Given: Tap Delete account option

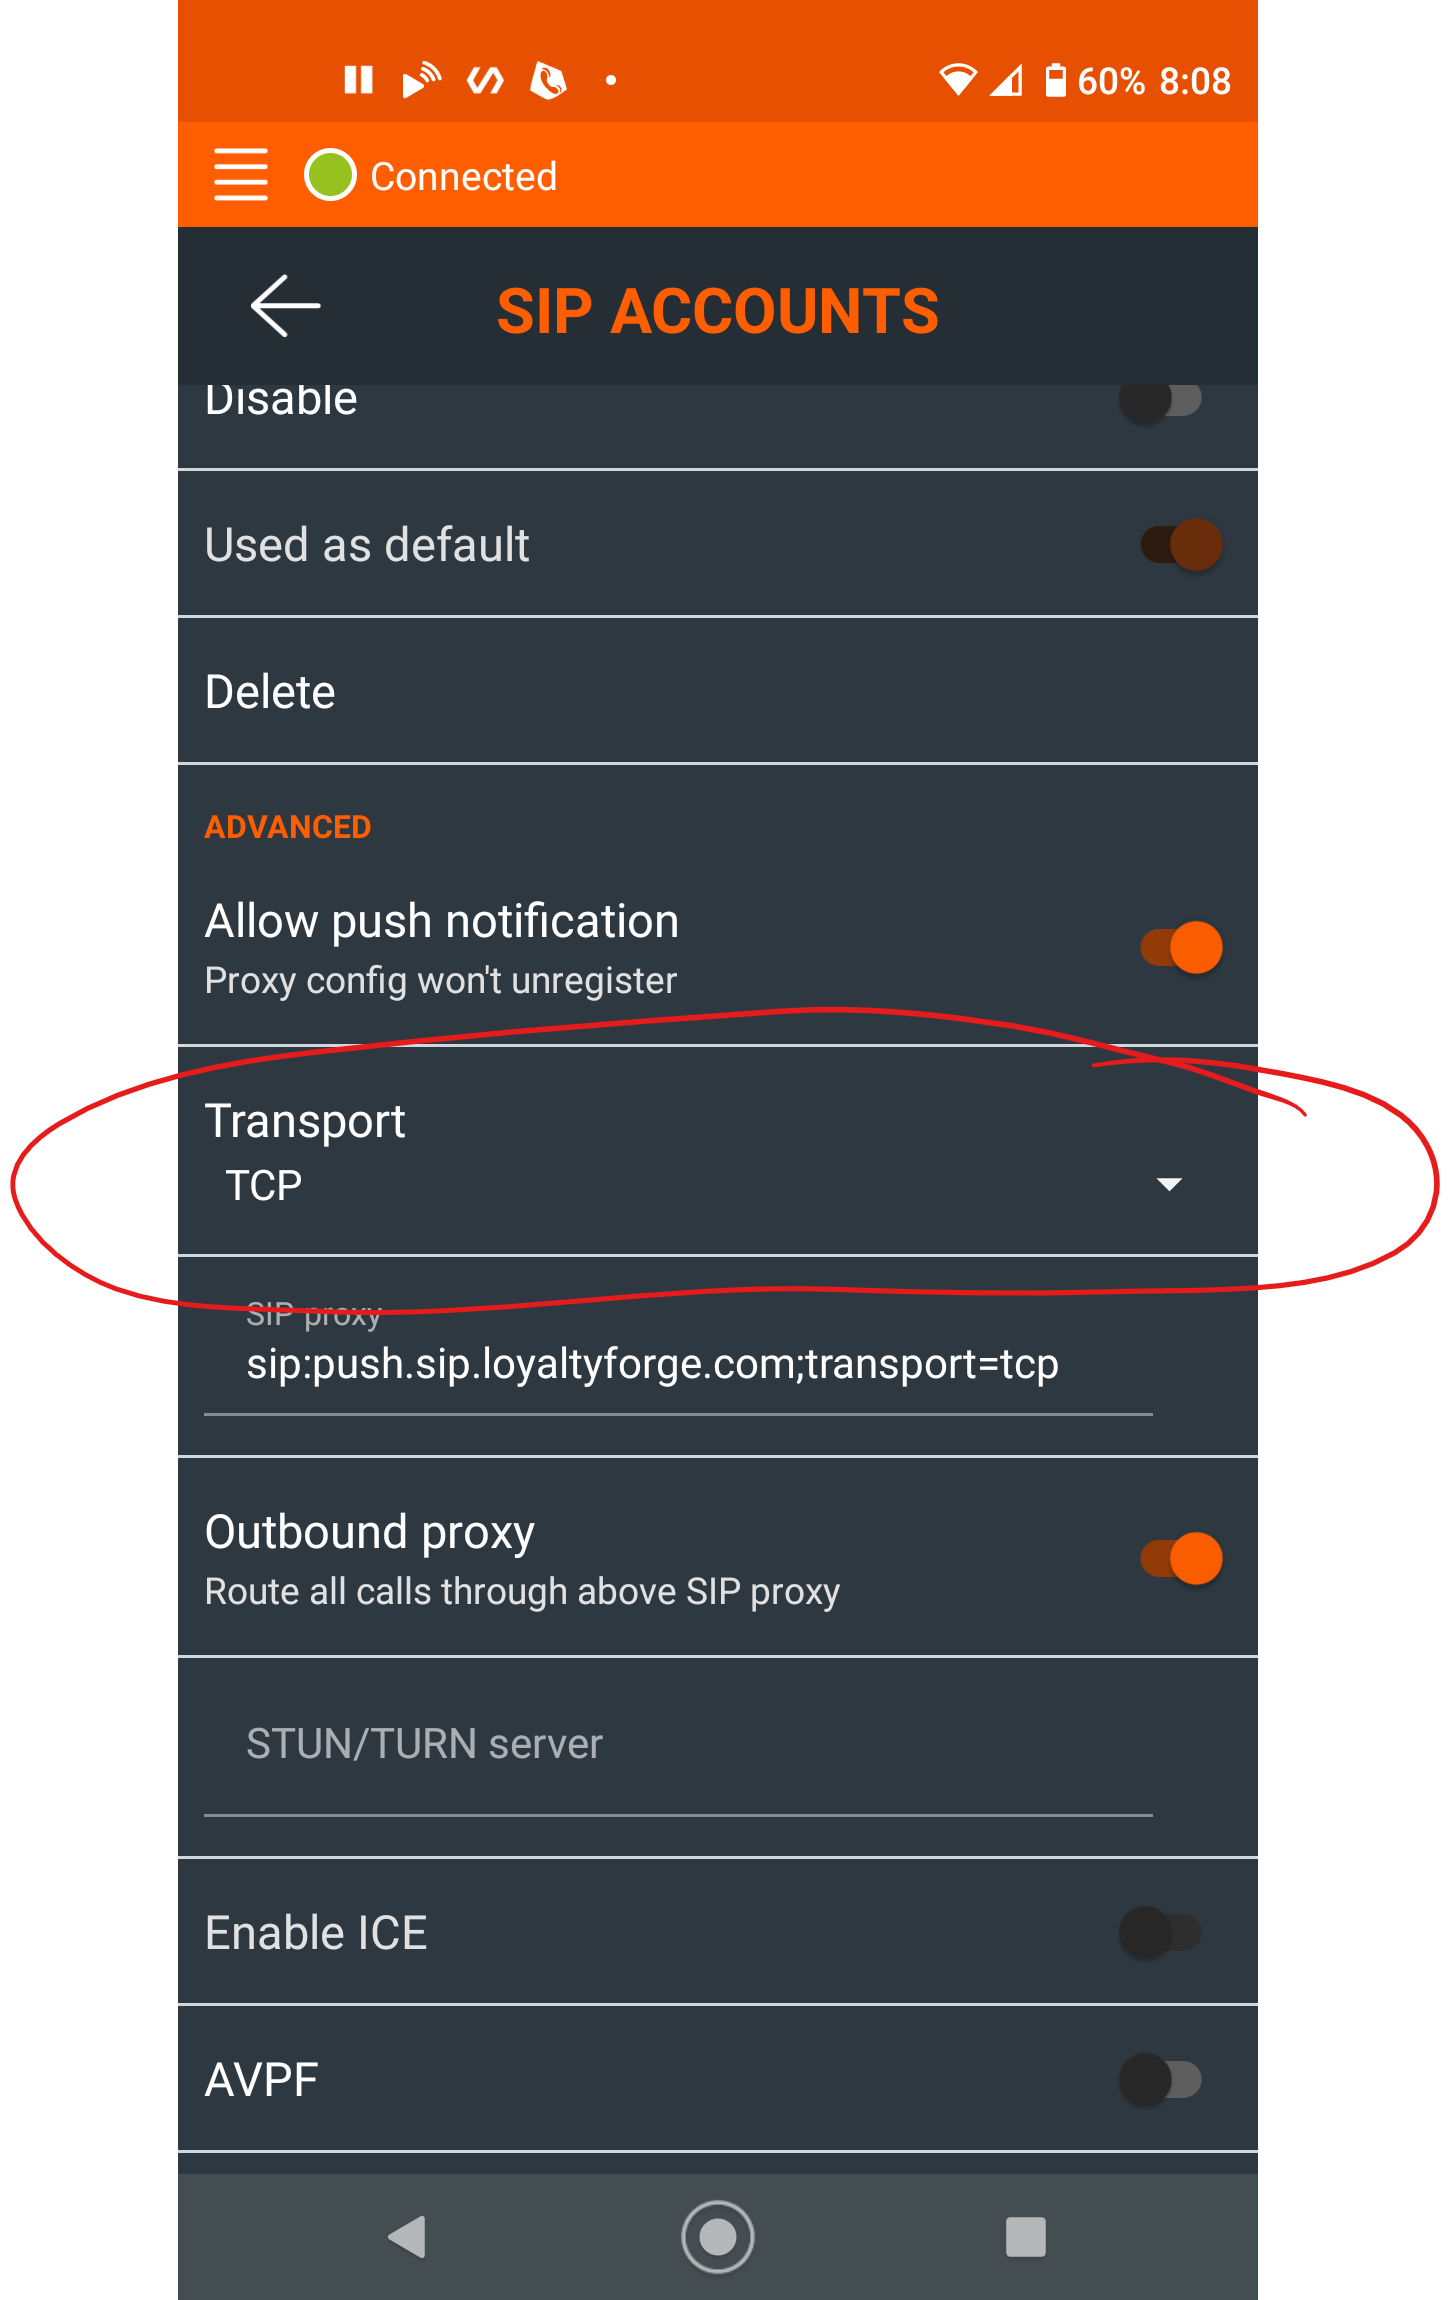Looking at the screenshot, I should 717,691.
